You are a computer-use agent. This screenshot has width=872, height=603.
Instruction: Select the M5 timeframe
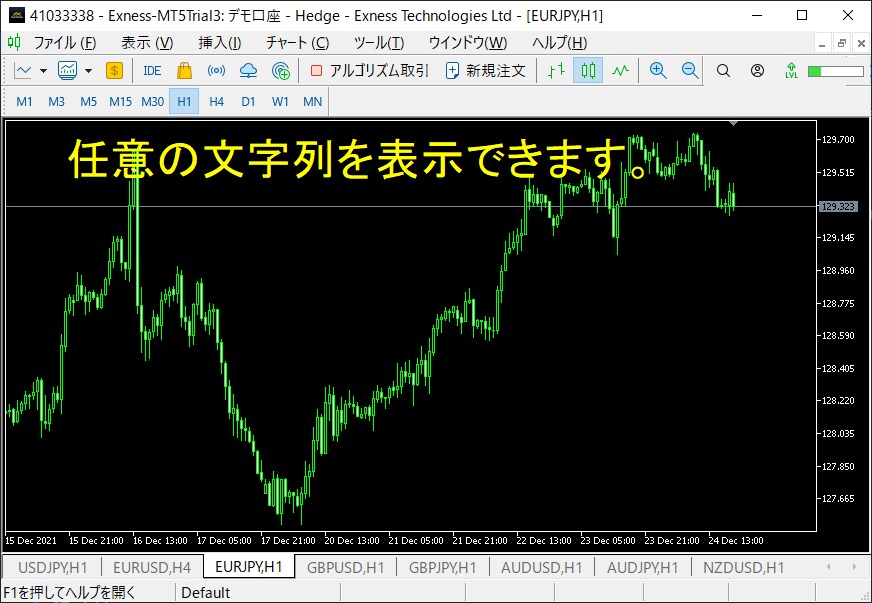[88, 102]
